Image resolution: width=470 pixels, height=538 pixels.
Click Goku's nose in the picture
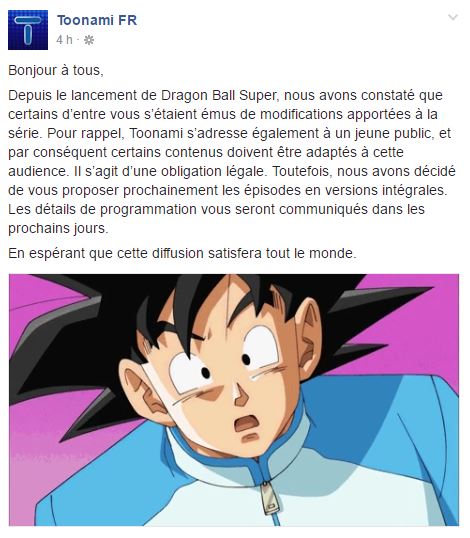pyautogui.click(x=240, y=395)
